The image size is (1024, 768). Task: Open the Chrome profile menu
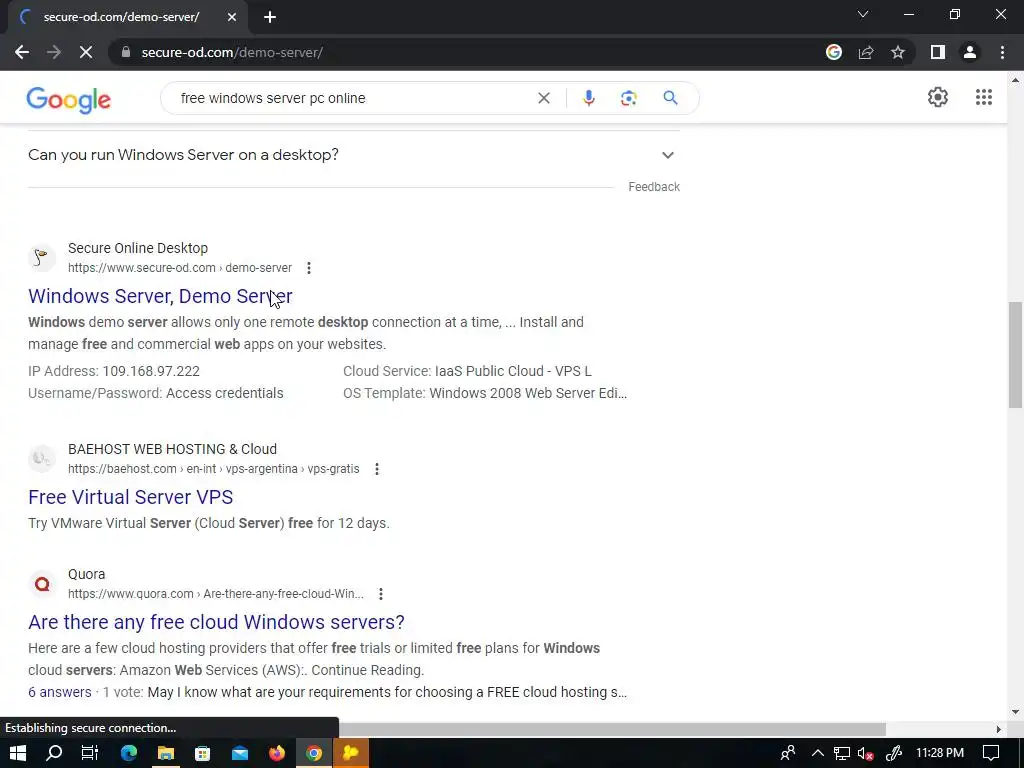coord(970,52)
